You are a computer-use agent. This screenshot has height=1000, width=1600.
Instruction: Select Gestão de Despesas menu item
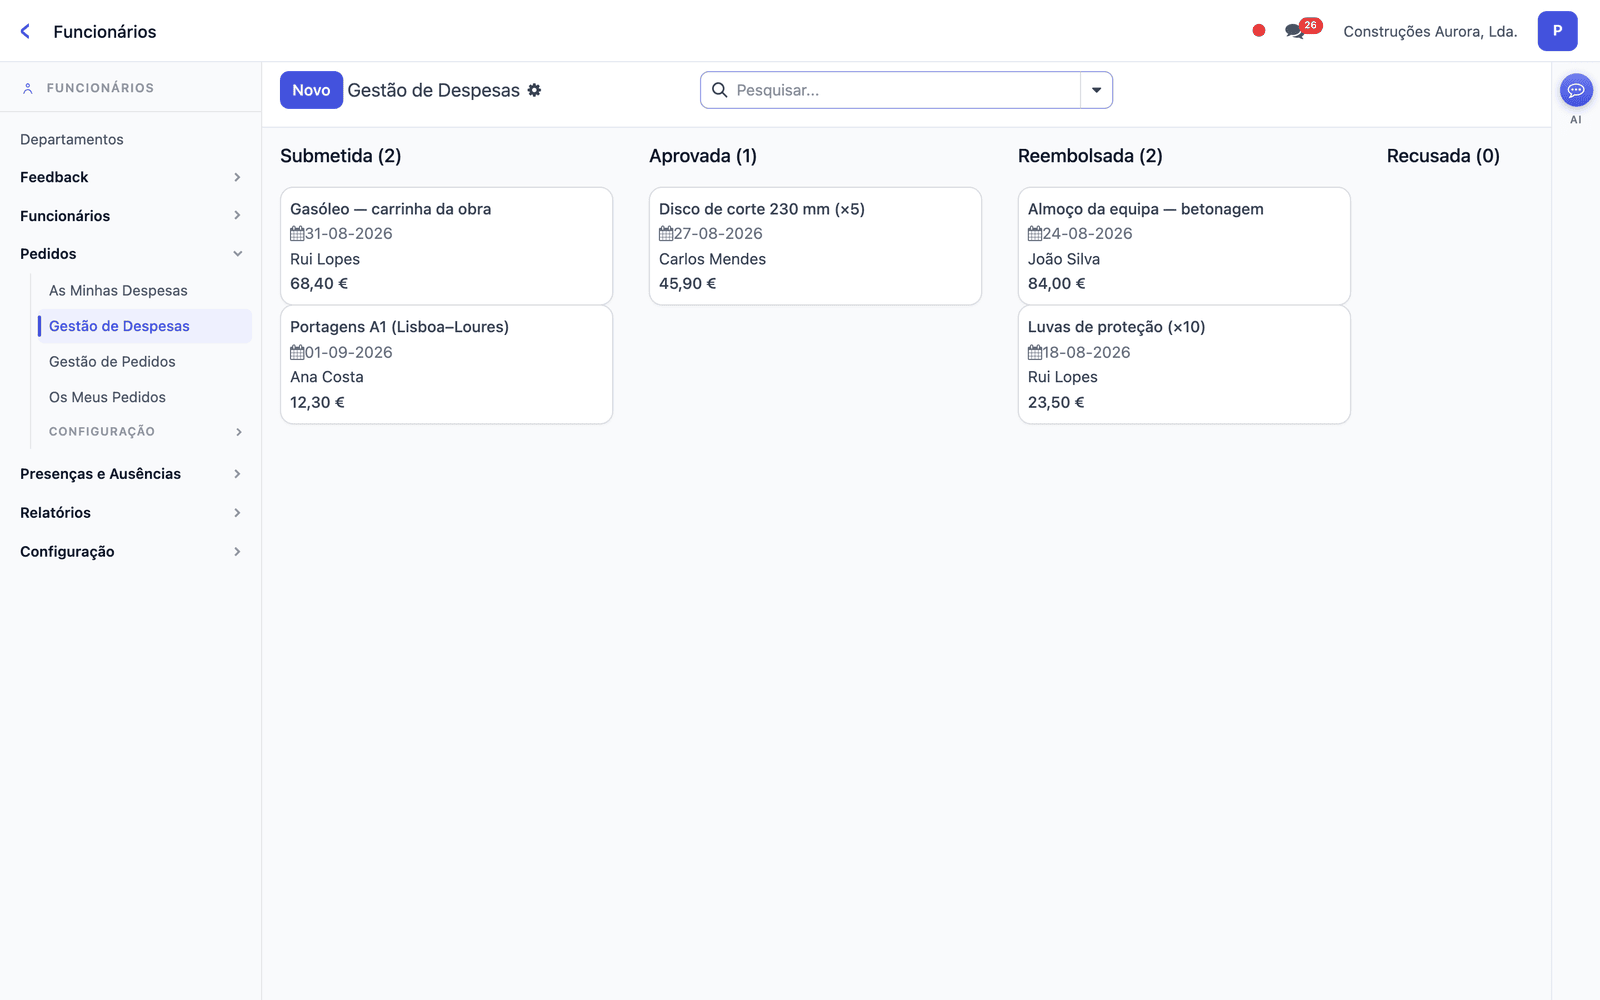[145, 326]
